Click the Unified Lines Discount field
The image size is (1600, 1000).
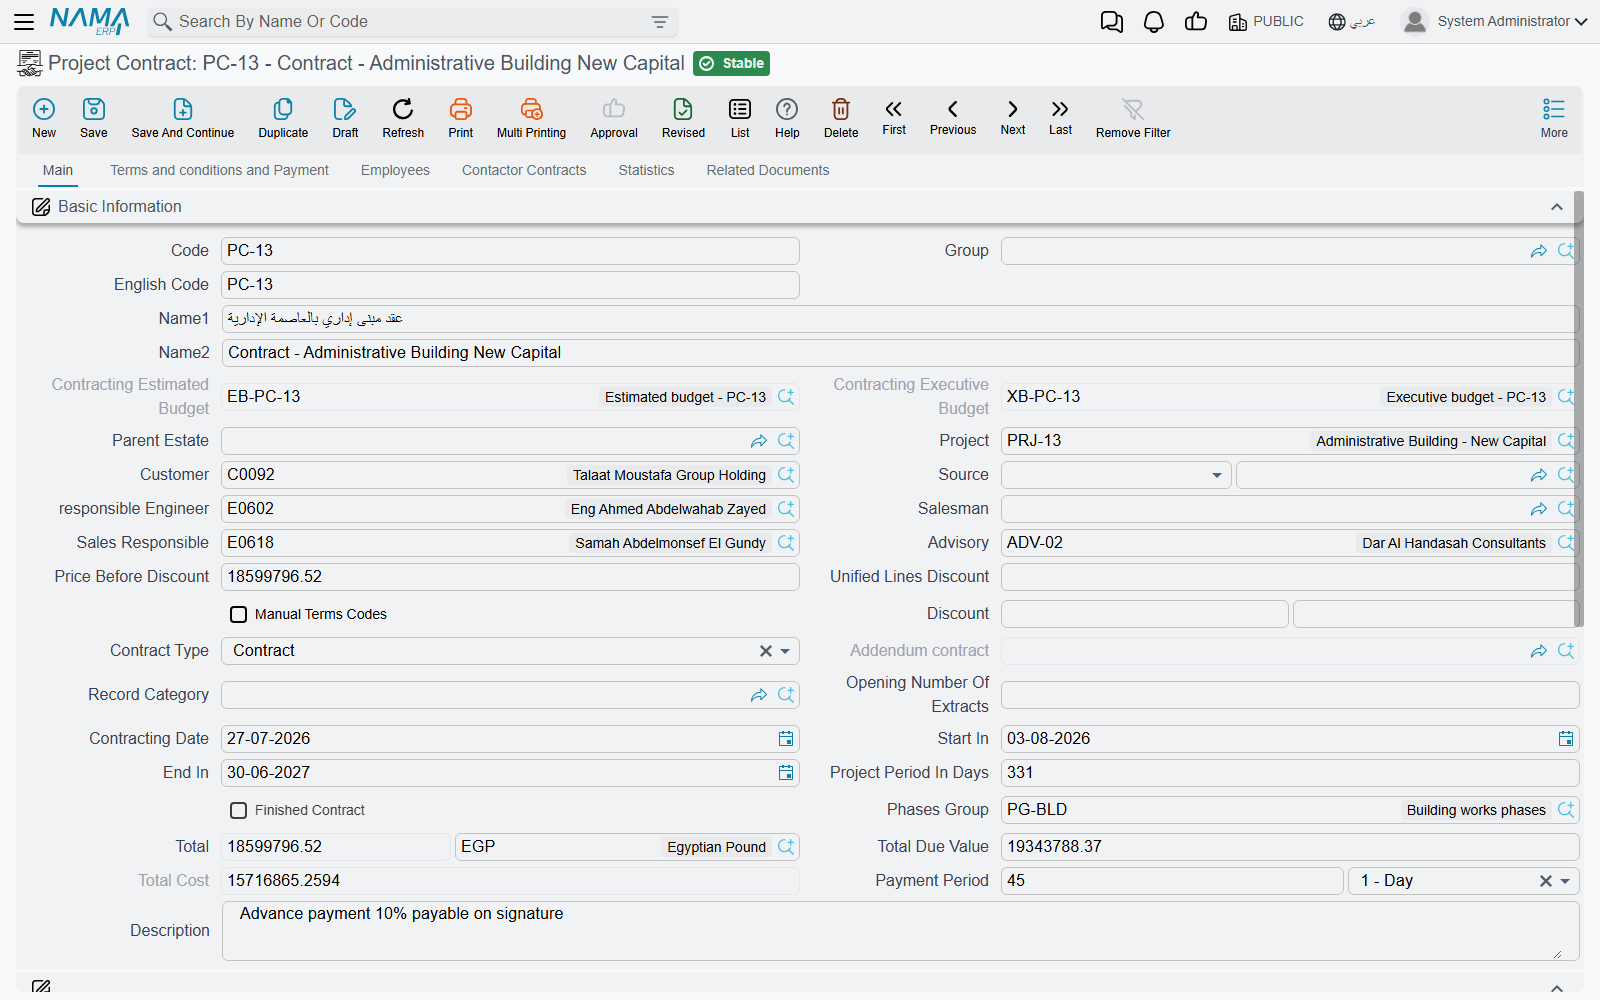point(1290,577)
